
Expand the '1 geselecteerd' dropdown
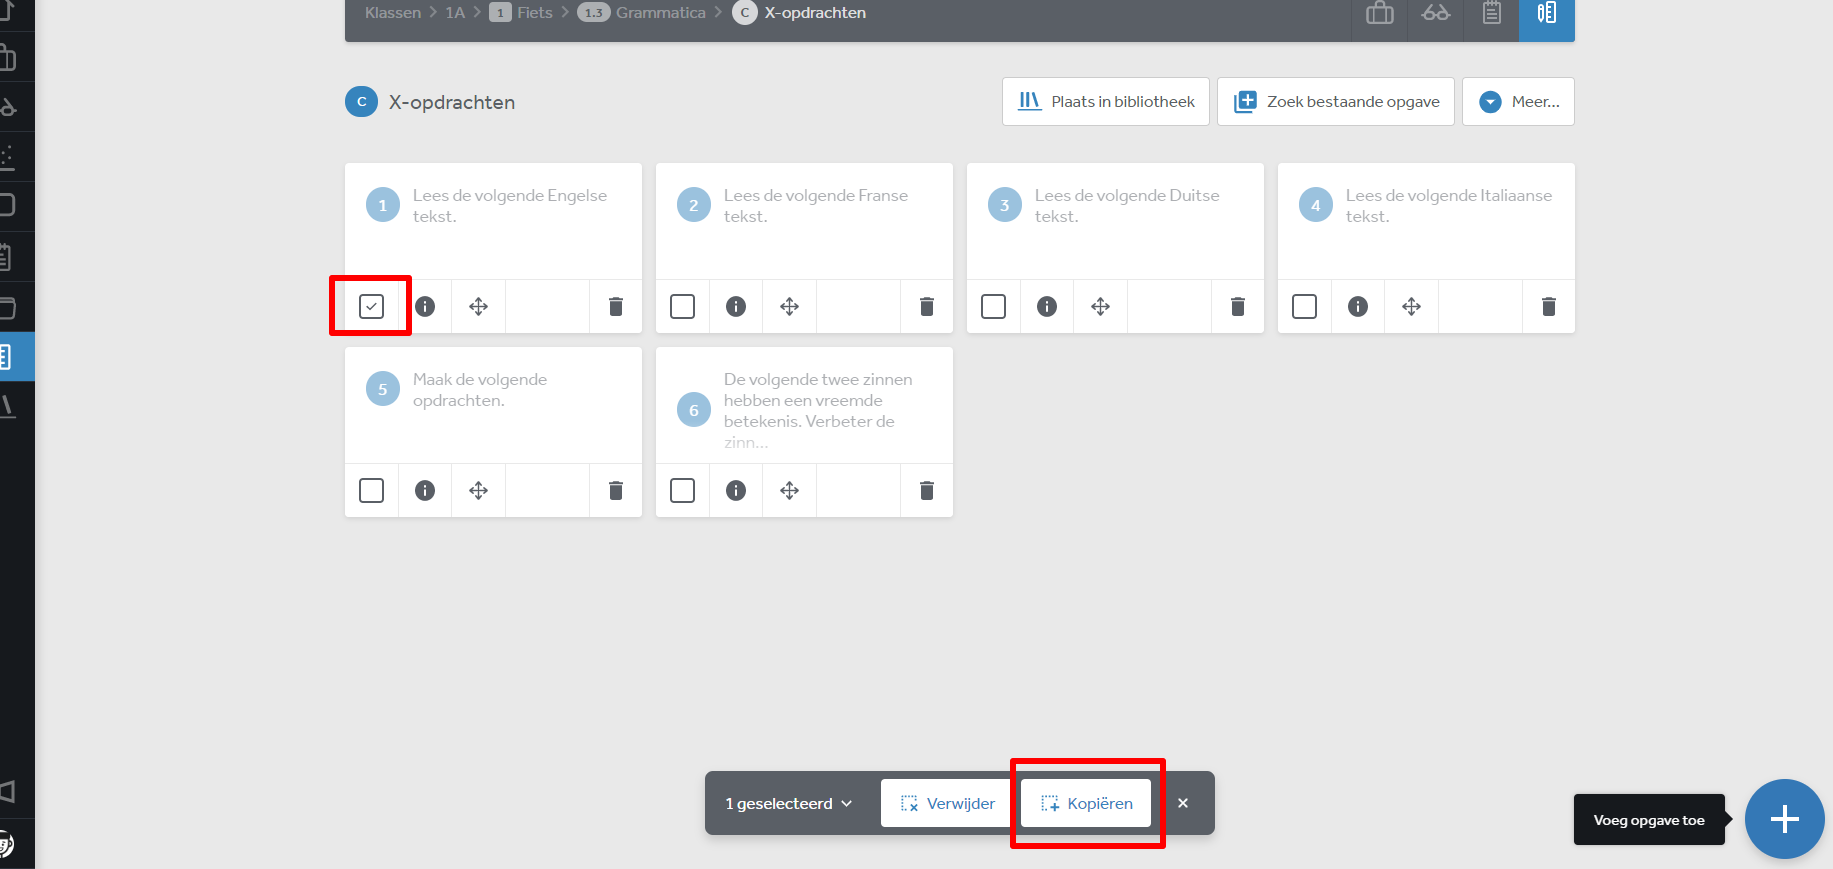(789, 803)
